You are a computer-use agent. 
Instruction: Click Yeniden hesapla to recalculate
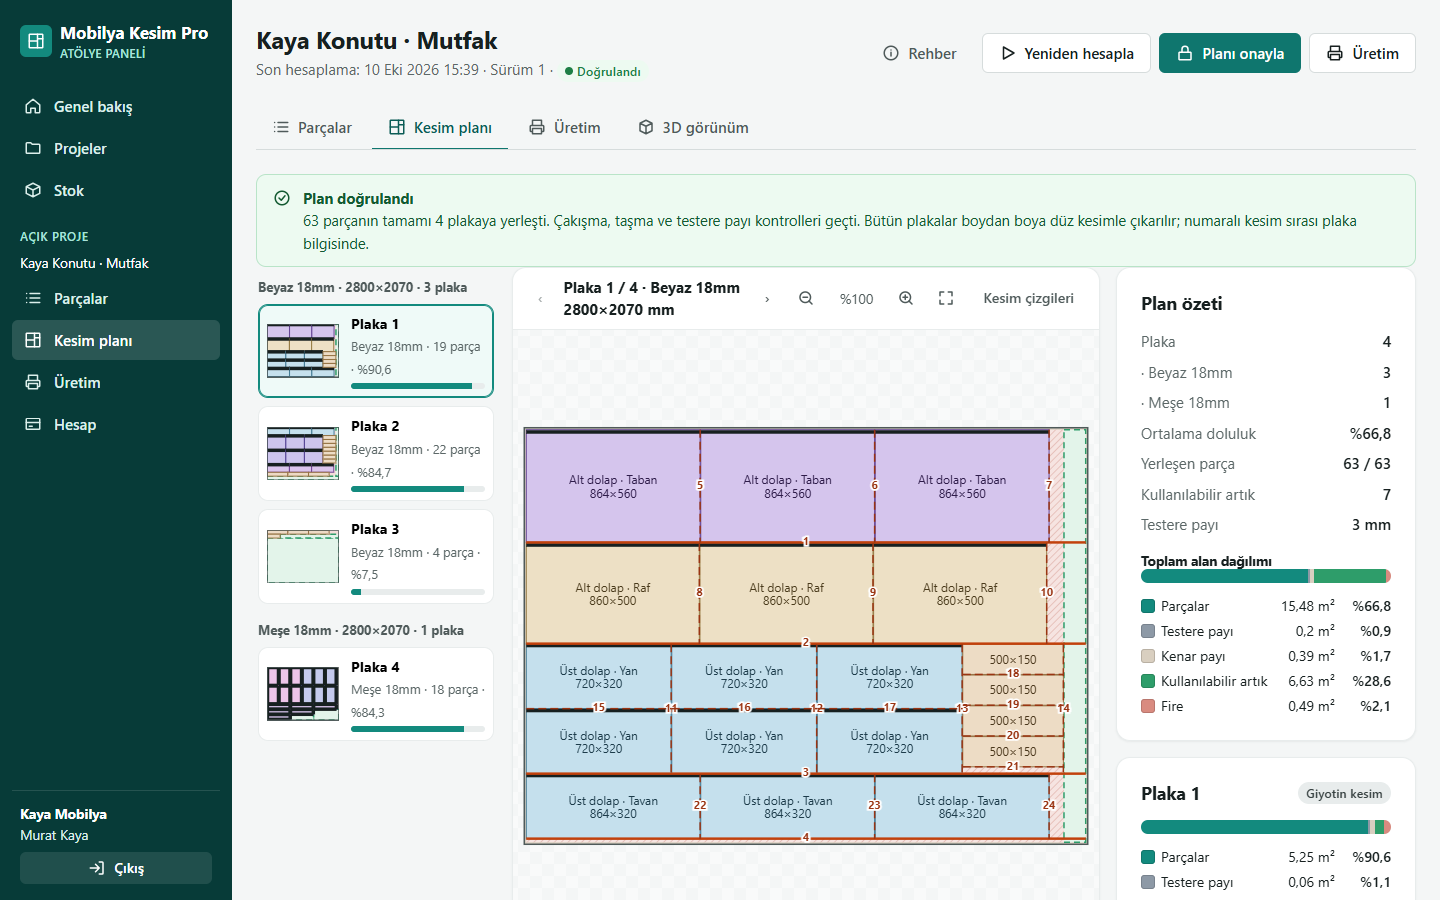pos(1066,53)
